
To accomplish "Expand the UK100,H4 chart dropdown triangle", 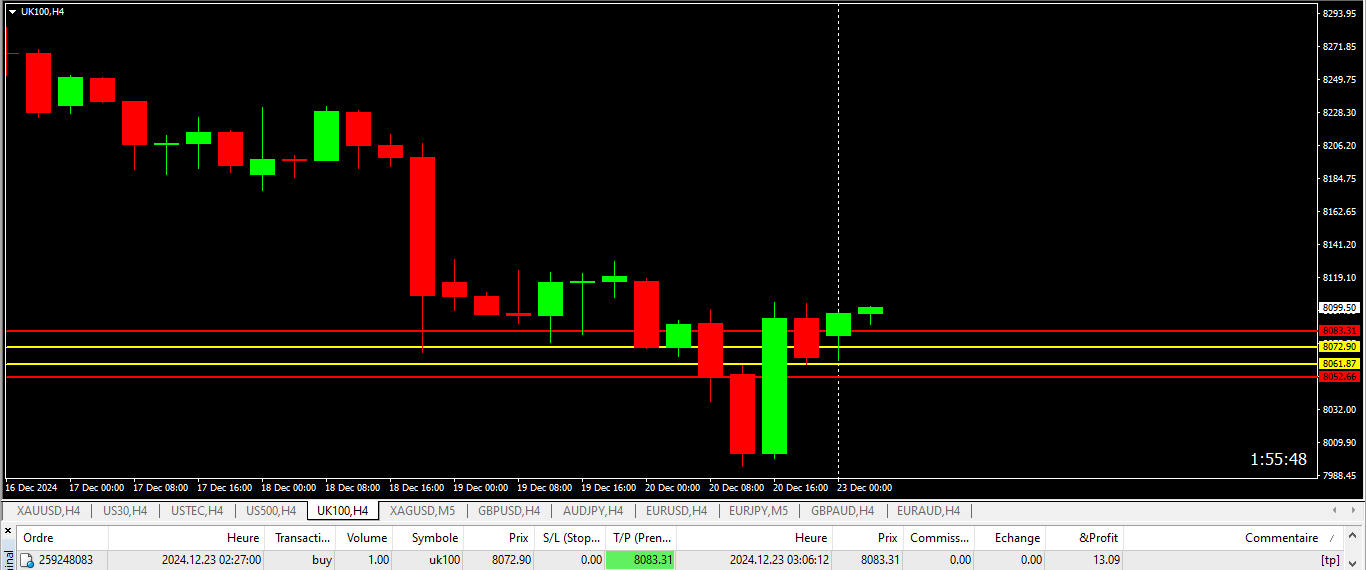I will (12, 11).
